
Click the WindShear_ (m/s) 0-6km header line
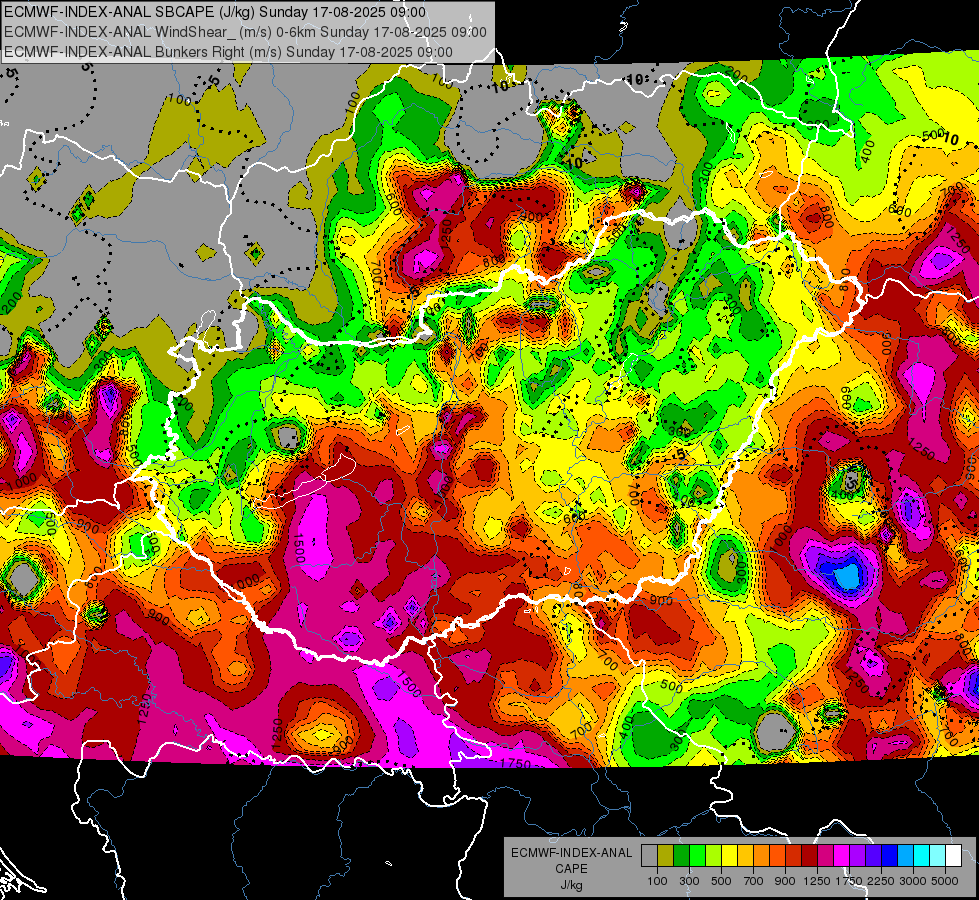tap(245, 32)
